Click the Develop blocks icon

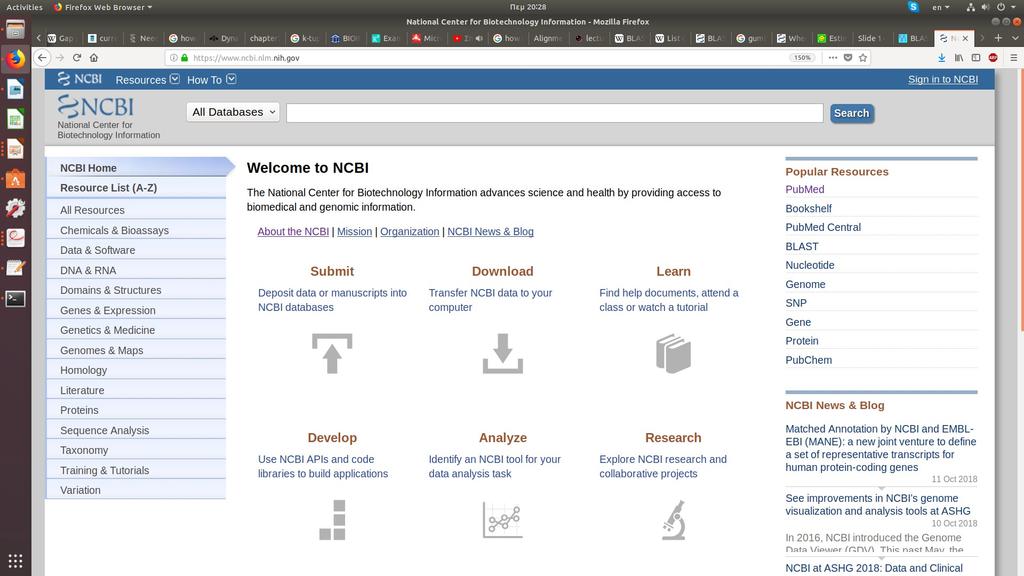pyautogui.click(x=332, y=520)
